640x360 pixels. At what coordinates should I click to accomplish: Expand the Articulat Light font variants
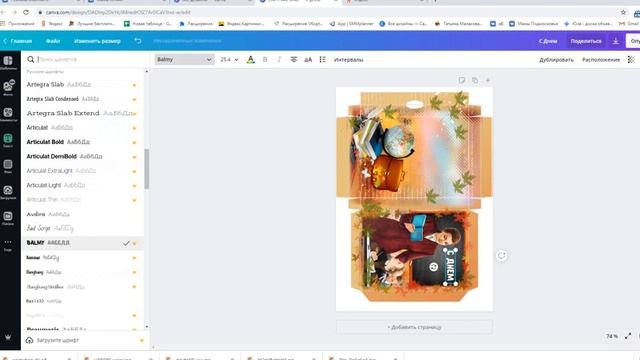coord(134,186)
